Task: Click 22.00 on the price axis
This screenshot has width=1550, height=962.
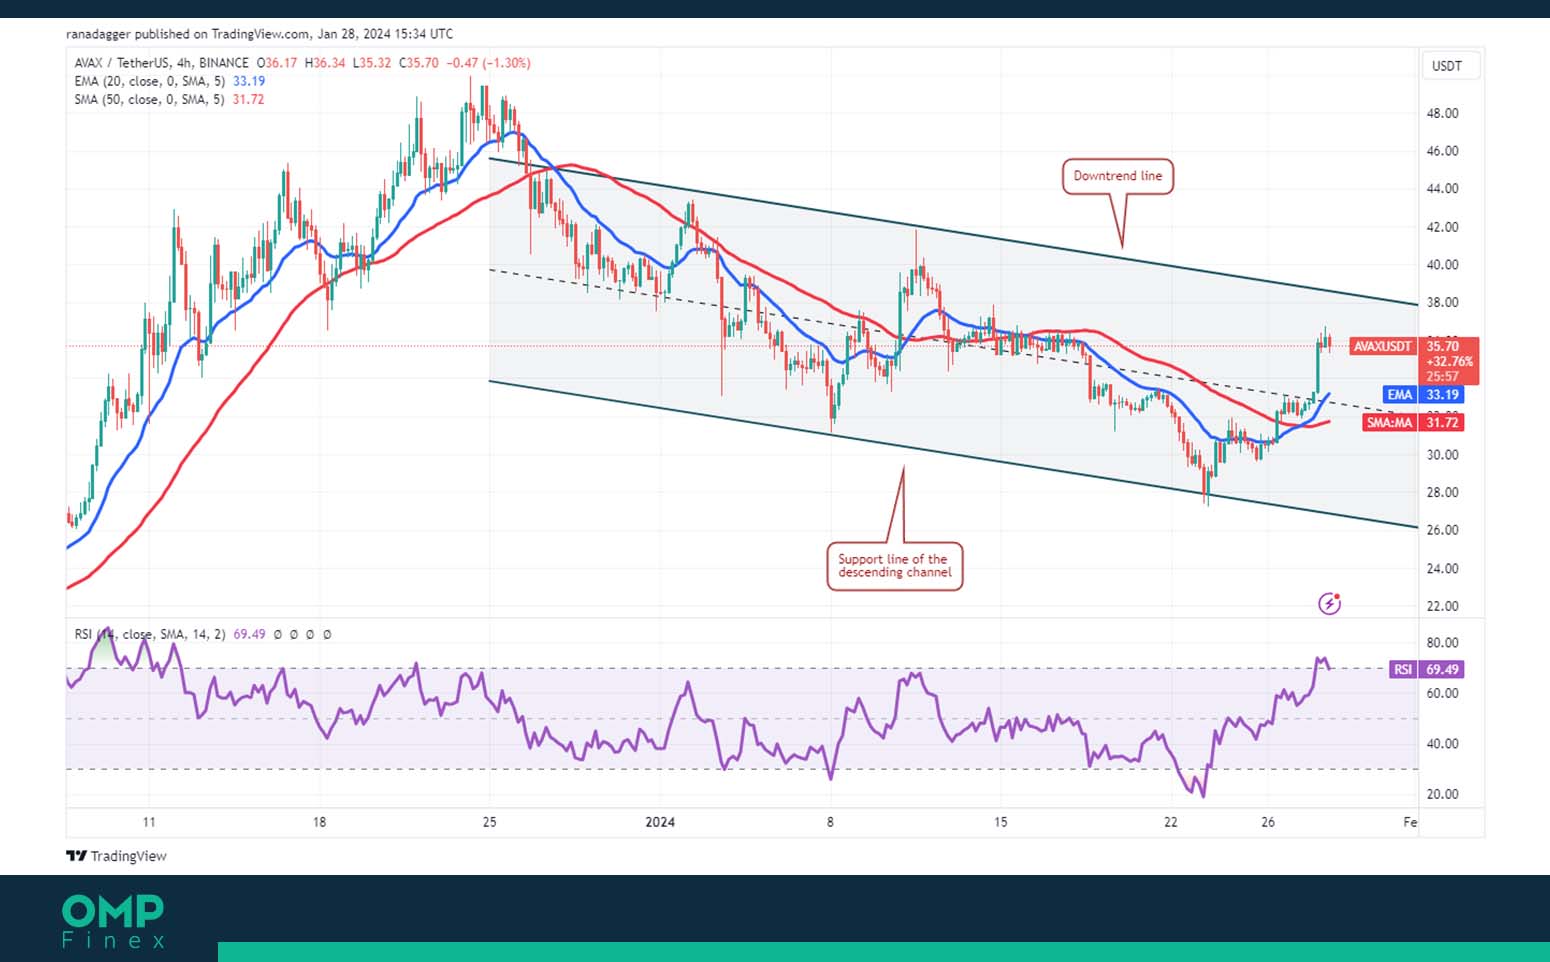Action: (x=1442, y=606)
